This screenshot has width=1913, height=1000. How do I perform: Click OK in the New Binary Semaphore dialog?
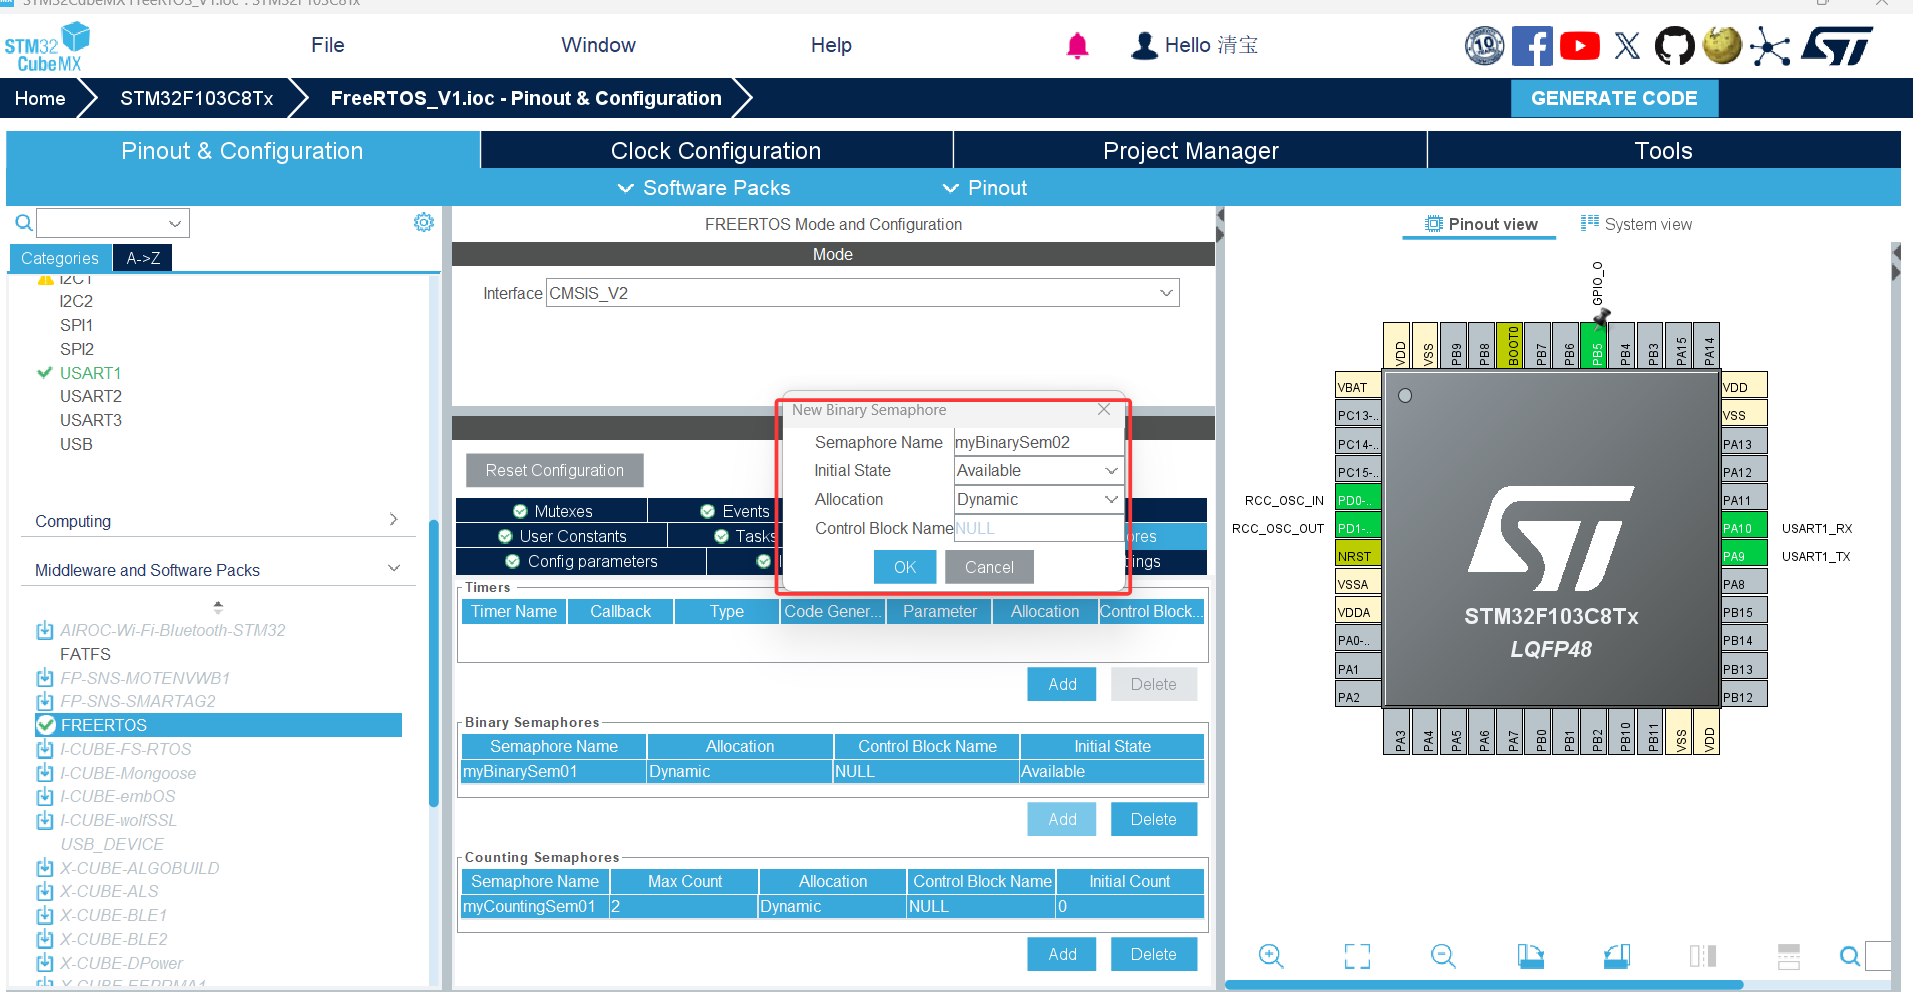905,567
